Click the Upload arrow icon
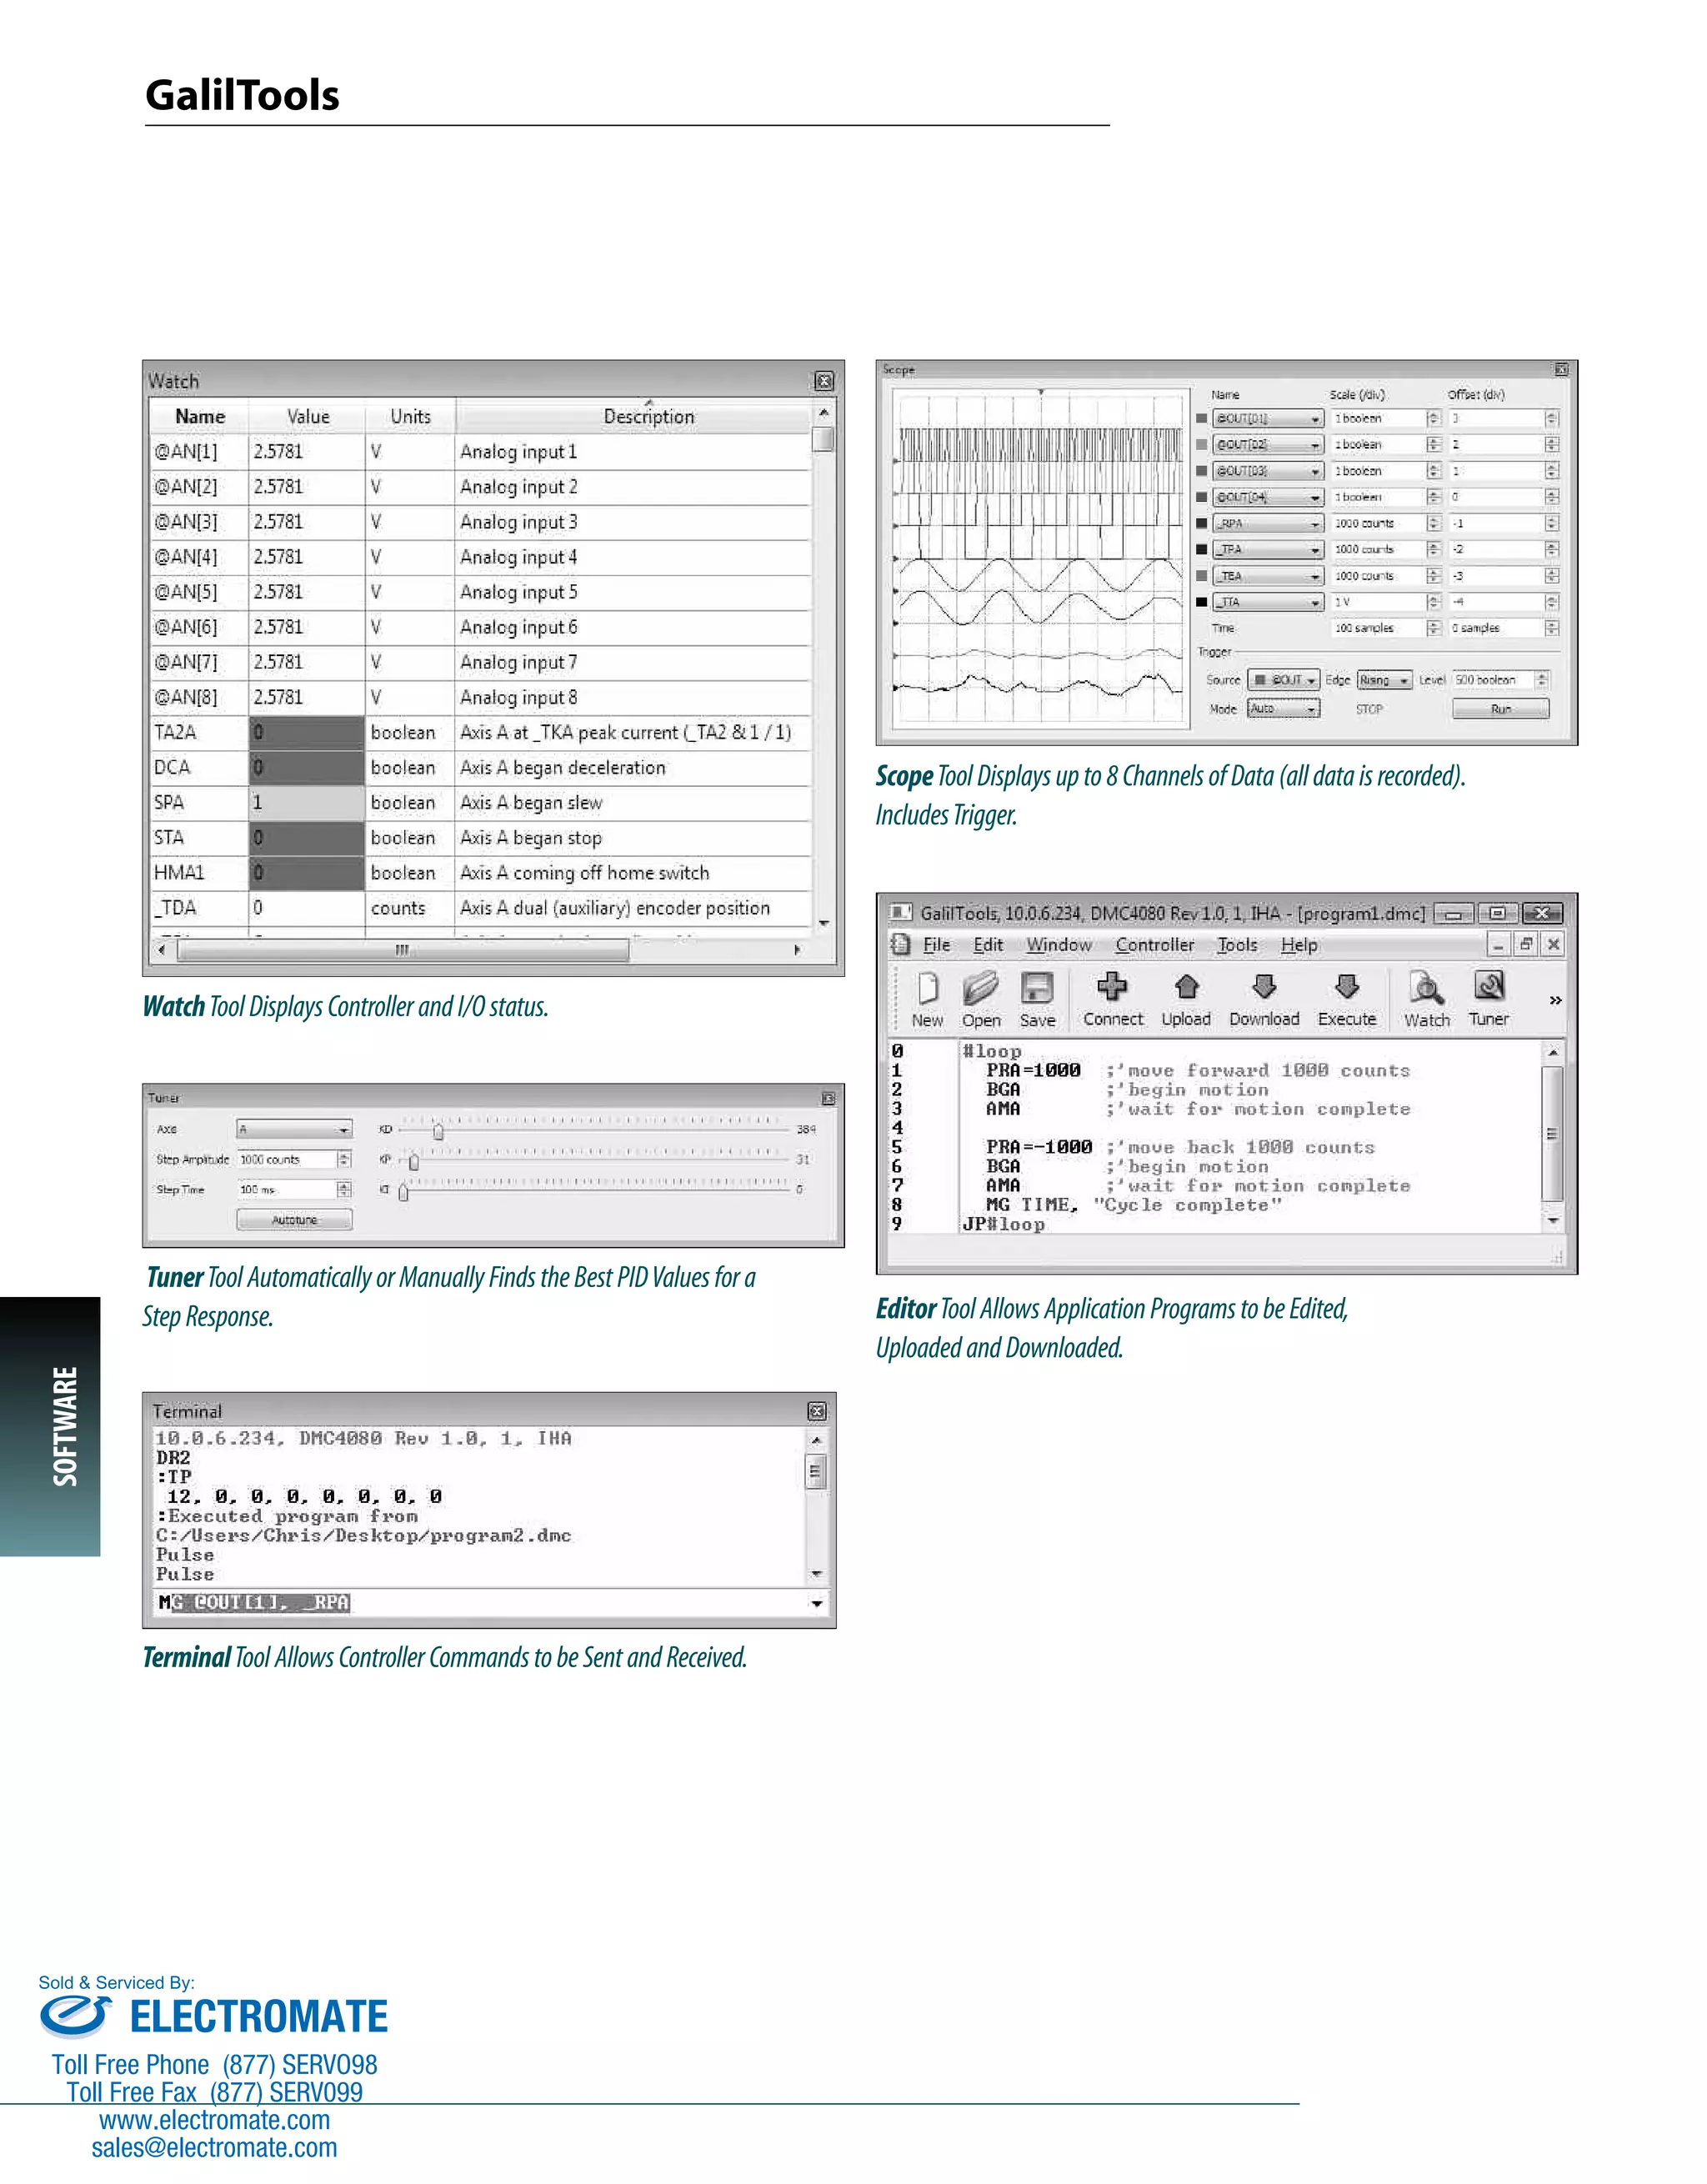This screenshot has width=1707, height=2184. coord(1186,988)
